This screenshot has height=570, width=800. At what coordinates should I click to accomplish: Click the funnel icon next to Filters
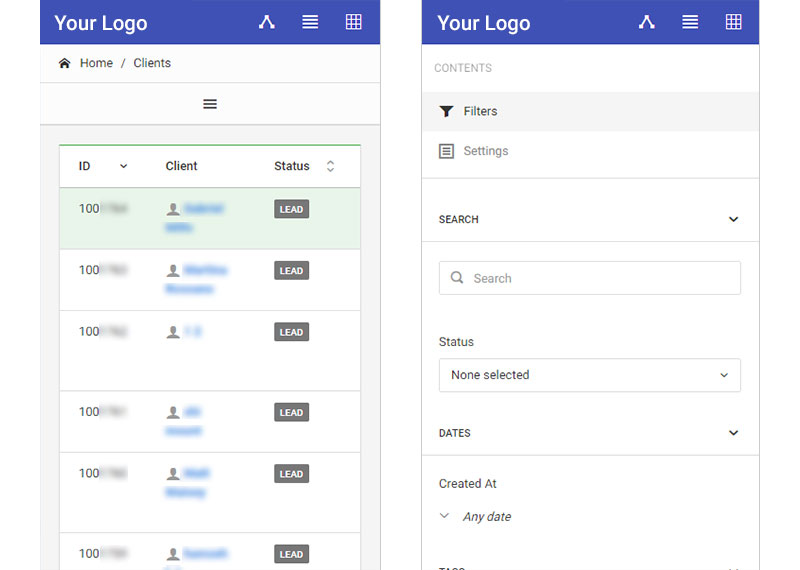tap(446, 111)
